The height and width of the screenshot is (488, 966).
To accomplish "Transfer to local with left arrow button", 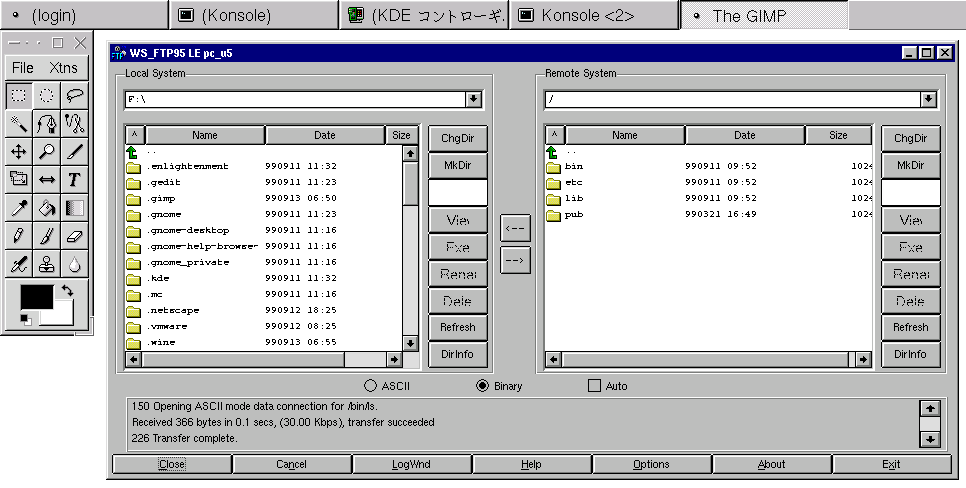I will (x=515, y=229).
